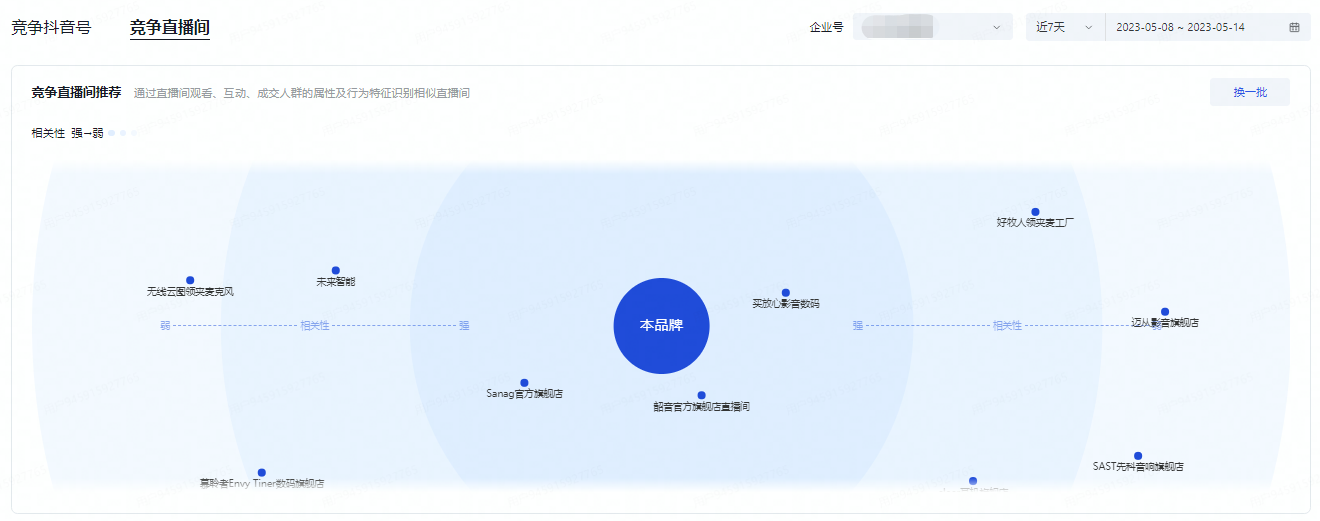Switch to the 竞争抖音号 tab
The height and width of the screenshot is (521, 1320).
point(51,27)
